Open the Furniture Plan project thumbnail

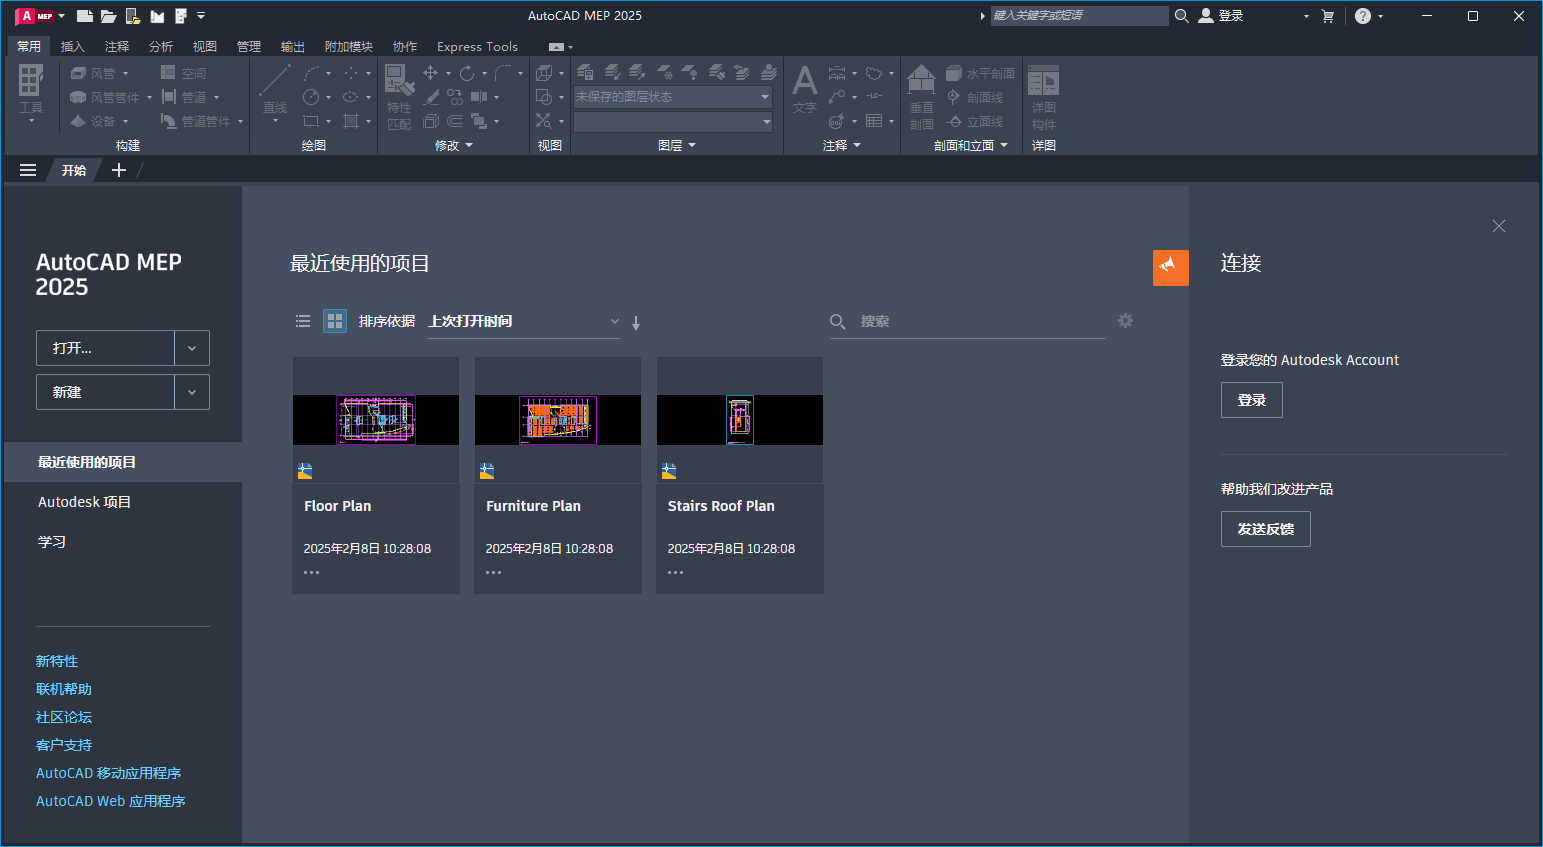click(557, 419)
